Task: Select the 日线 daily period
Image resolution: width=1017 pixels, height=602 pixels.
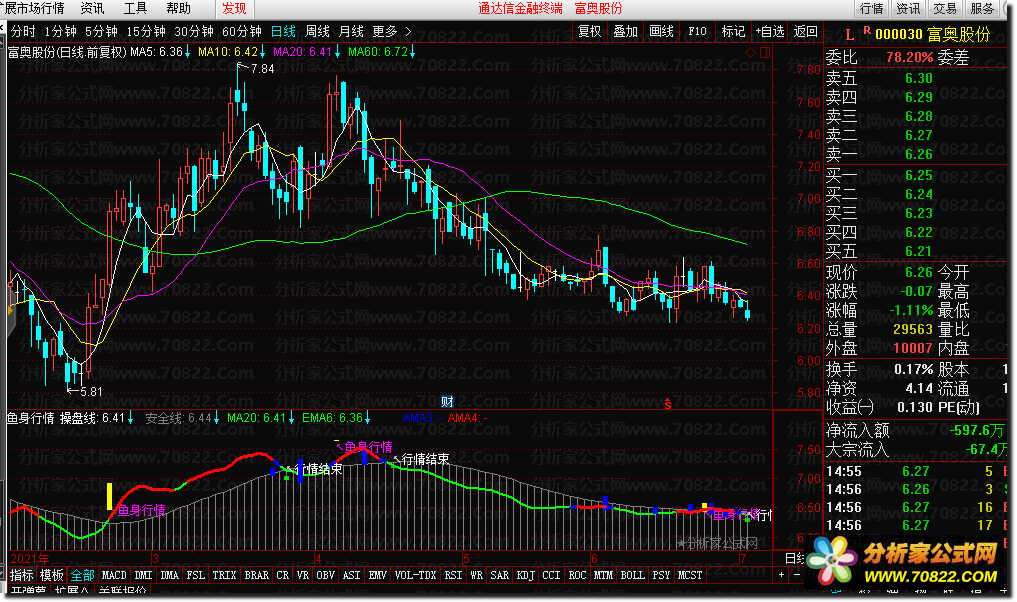Action: pos(283,31)
